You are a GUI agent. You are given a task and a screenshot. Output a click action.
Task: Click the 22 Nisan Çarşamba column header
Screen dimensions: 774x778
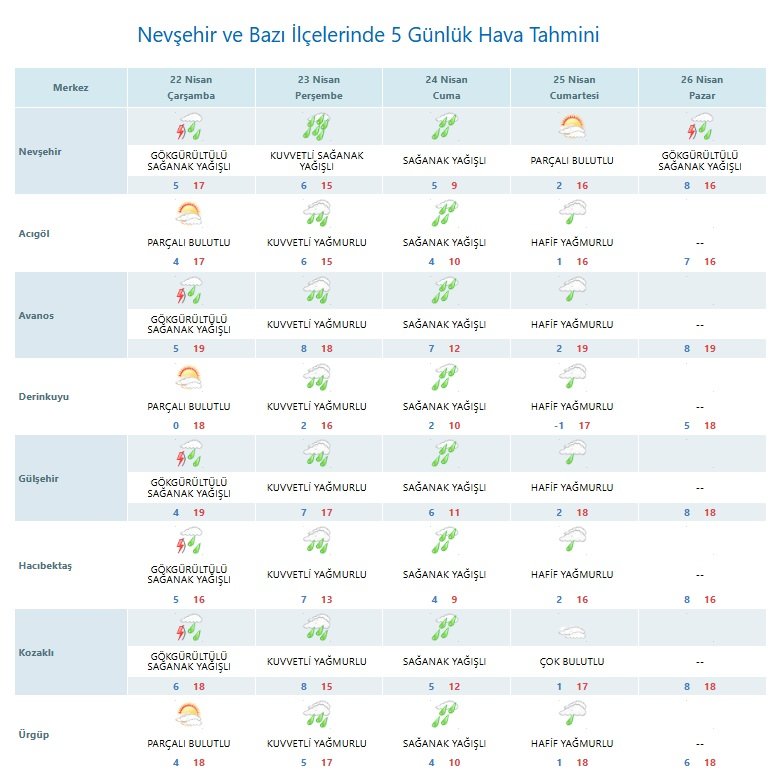click(x=190, y=88)
